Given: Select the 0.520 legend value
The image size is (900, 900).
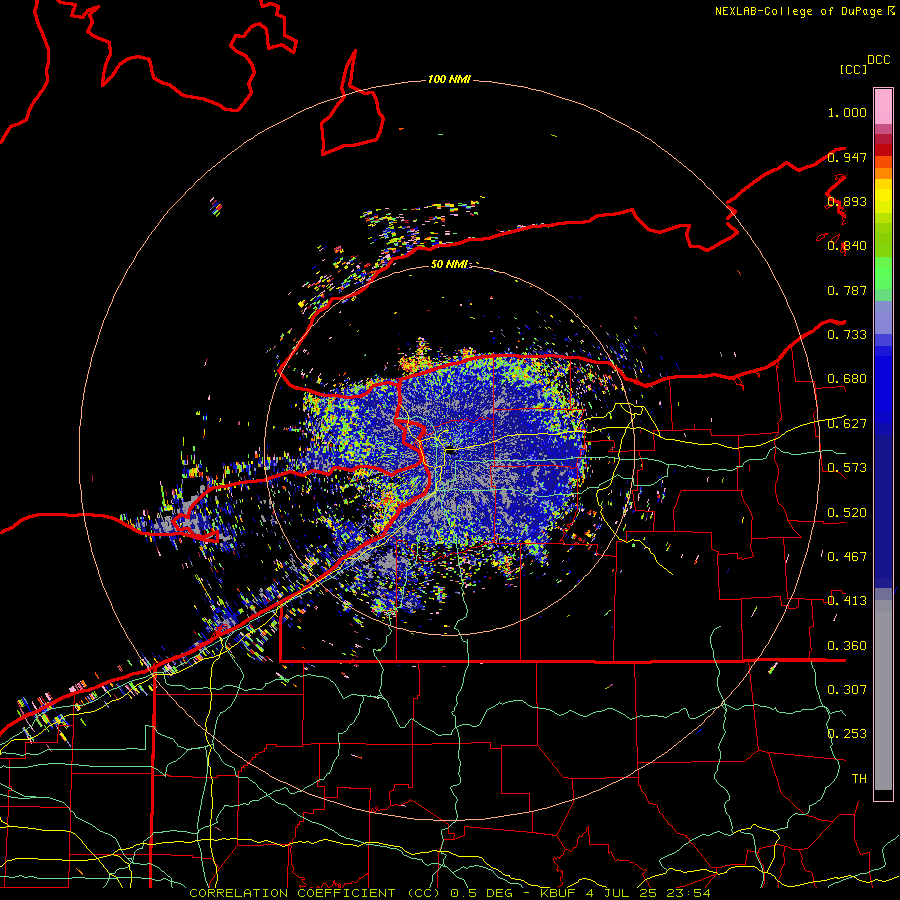Looking at the screenshot, I should click(847, 513).
